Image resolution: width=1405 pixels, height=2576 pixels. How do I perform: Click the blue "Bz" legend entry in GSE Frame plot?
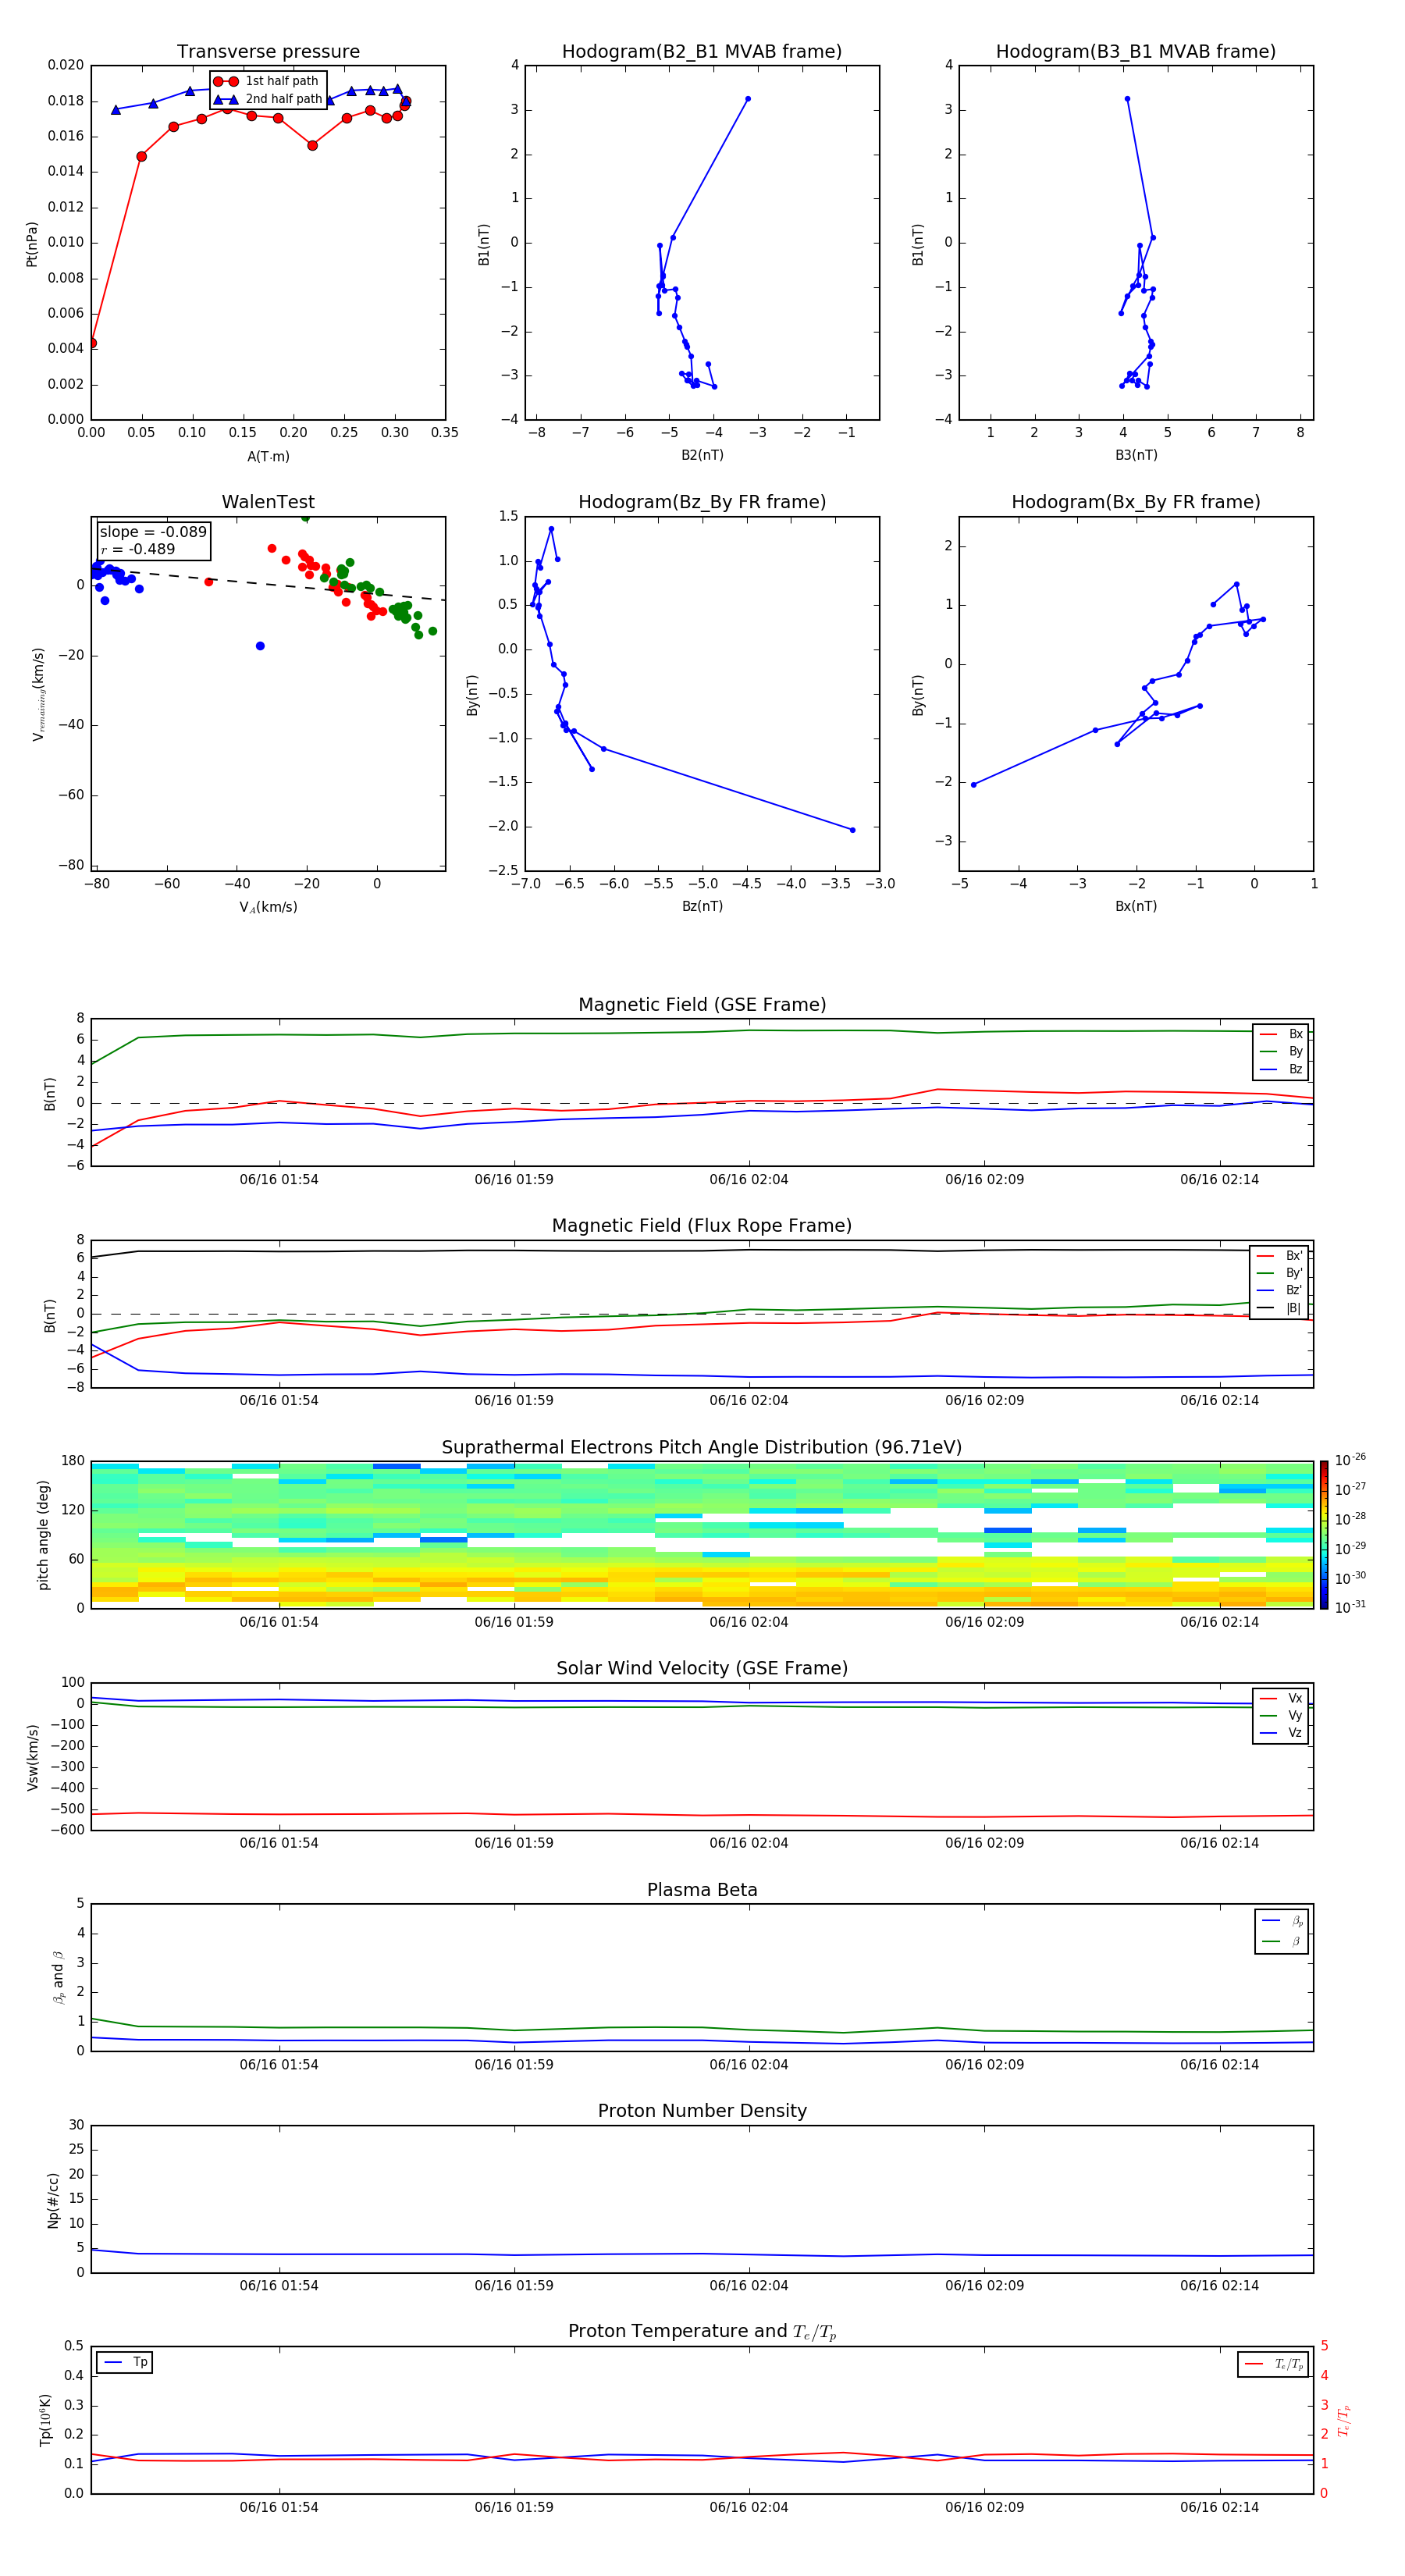(x=1281, y=1069)
